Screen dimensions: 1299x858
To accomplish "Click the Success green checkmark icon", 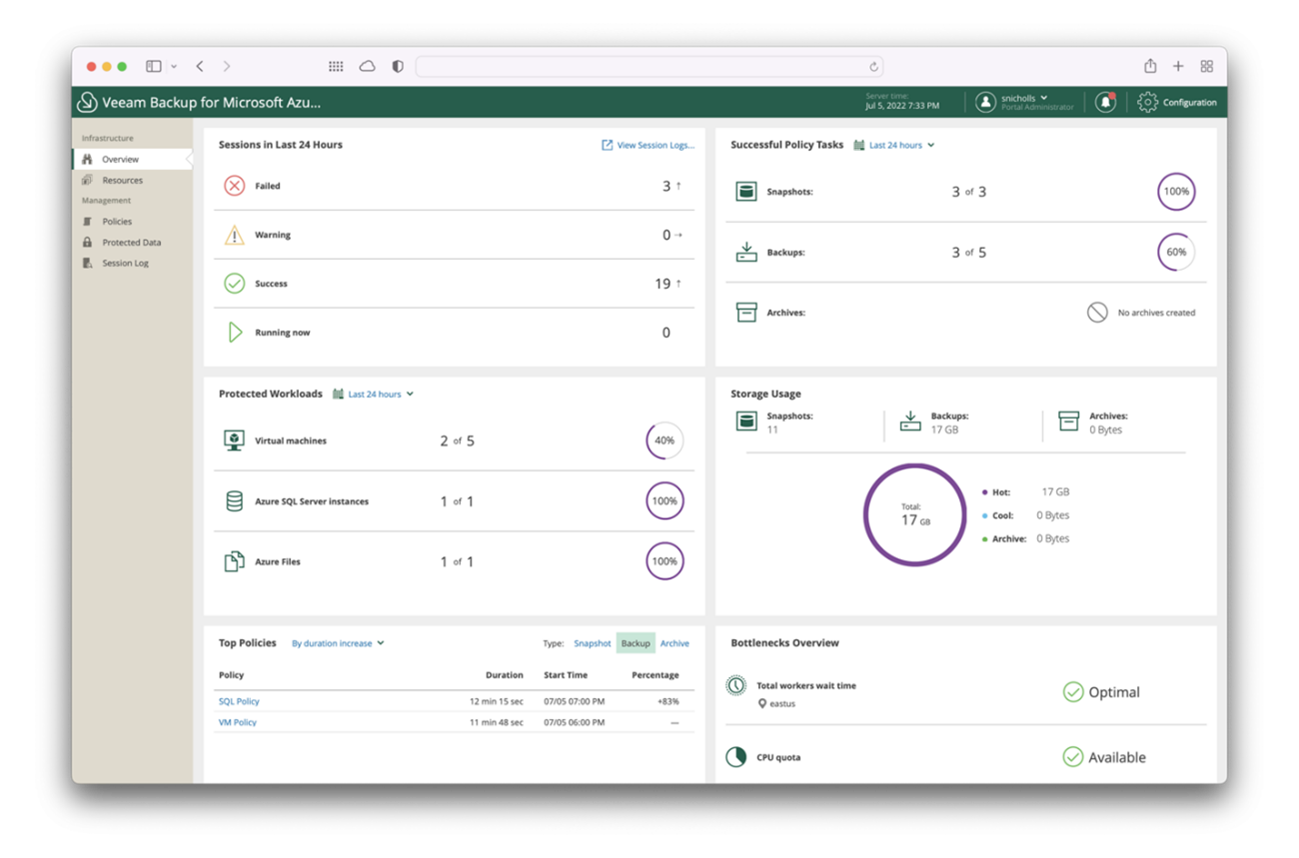I will [x=234, y=284].
